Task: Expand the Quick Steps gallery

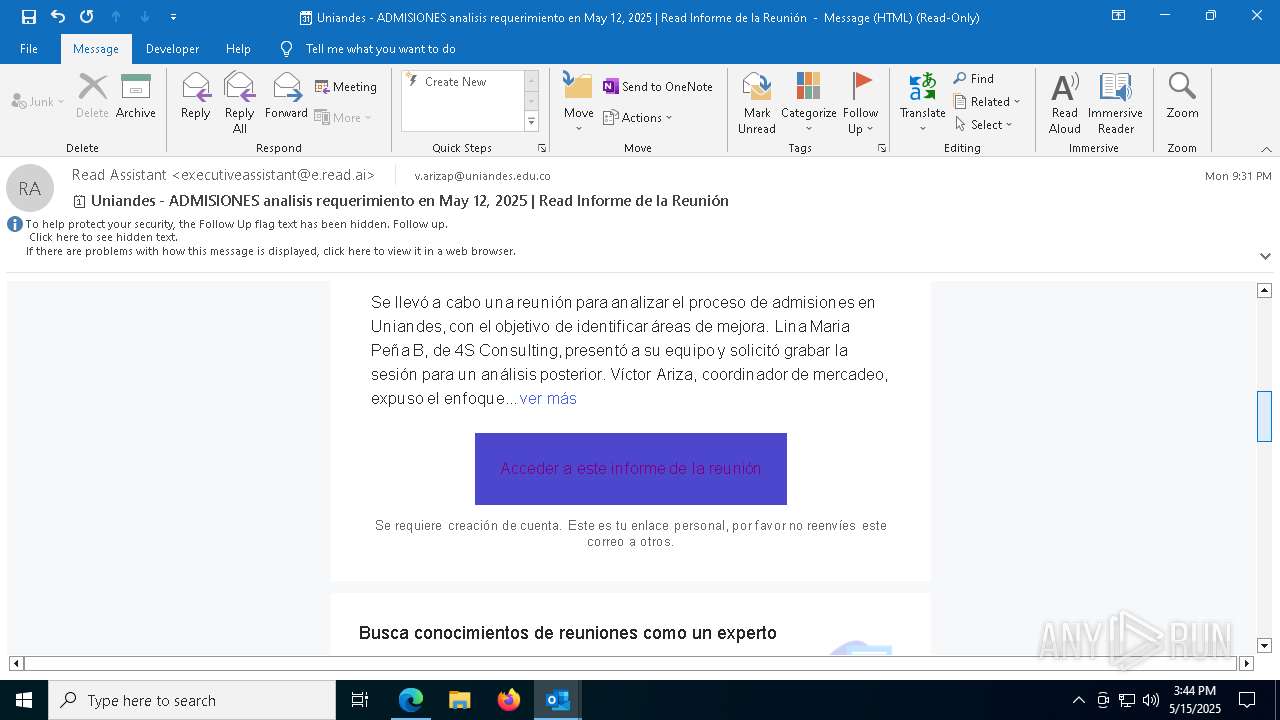Action: [x=531, y=122]
